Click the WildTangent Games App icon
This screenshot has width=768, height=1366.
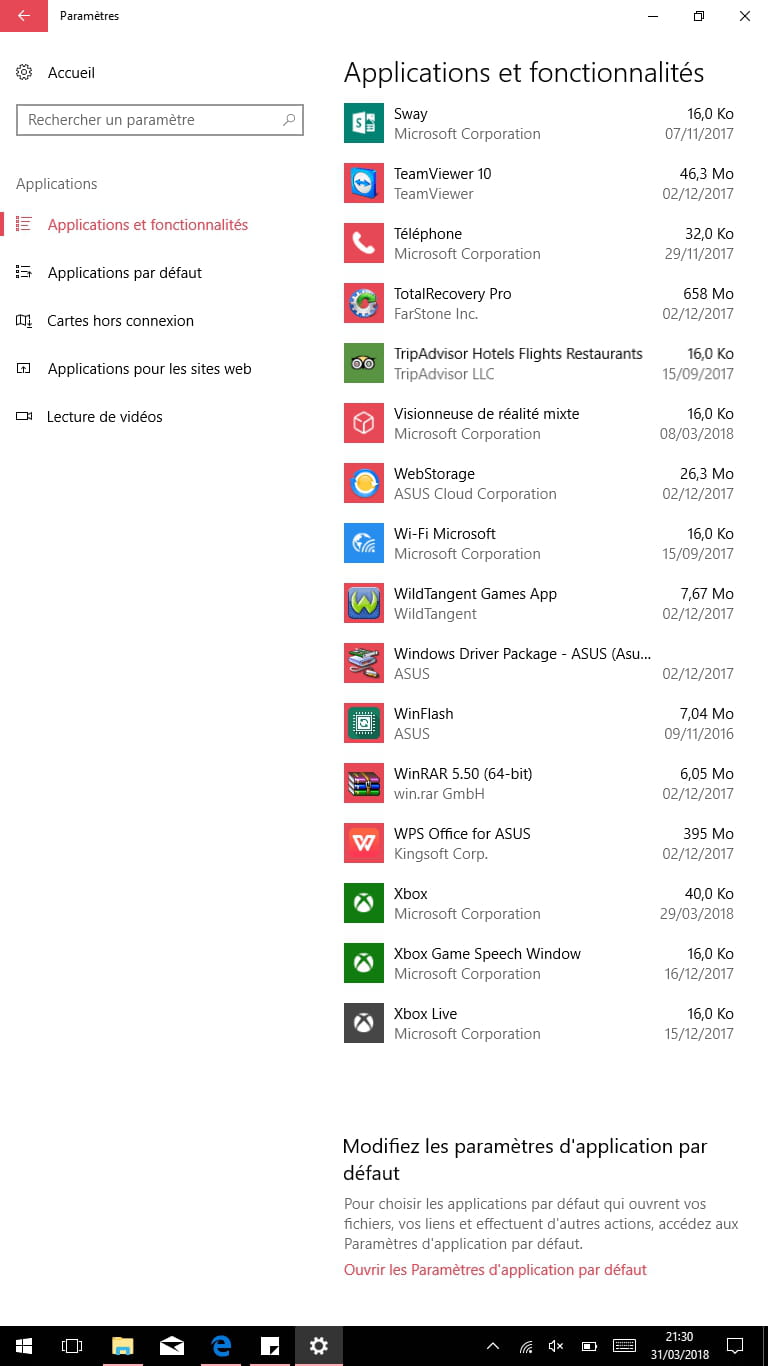tap(364, 603)
